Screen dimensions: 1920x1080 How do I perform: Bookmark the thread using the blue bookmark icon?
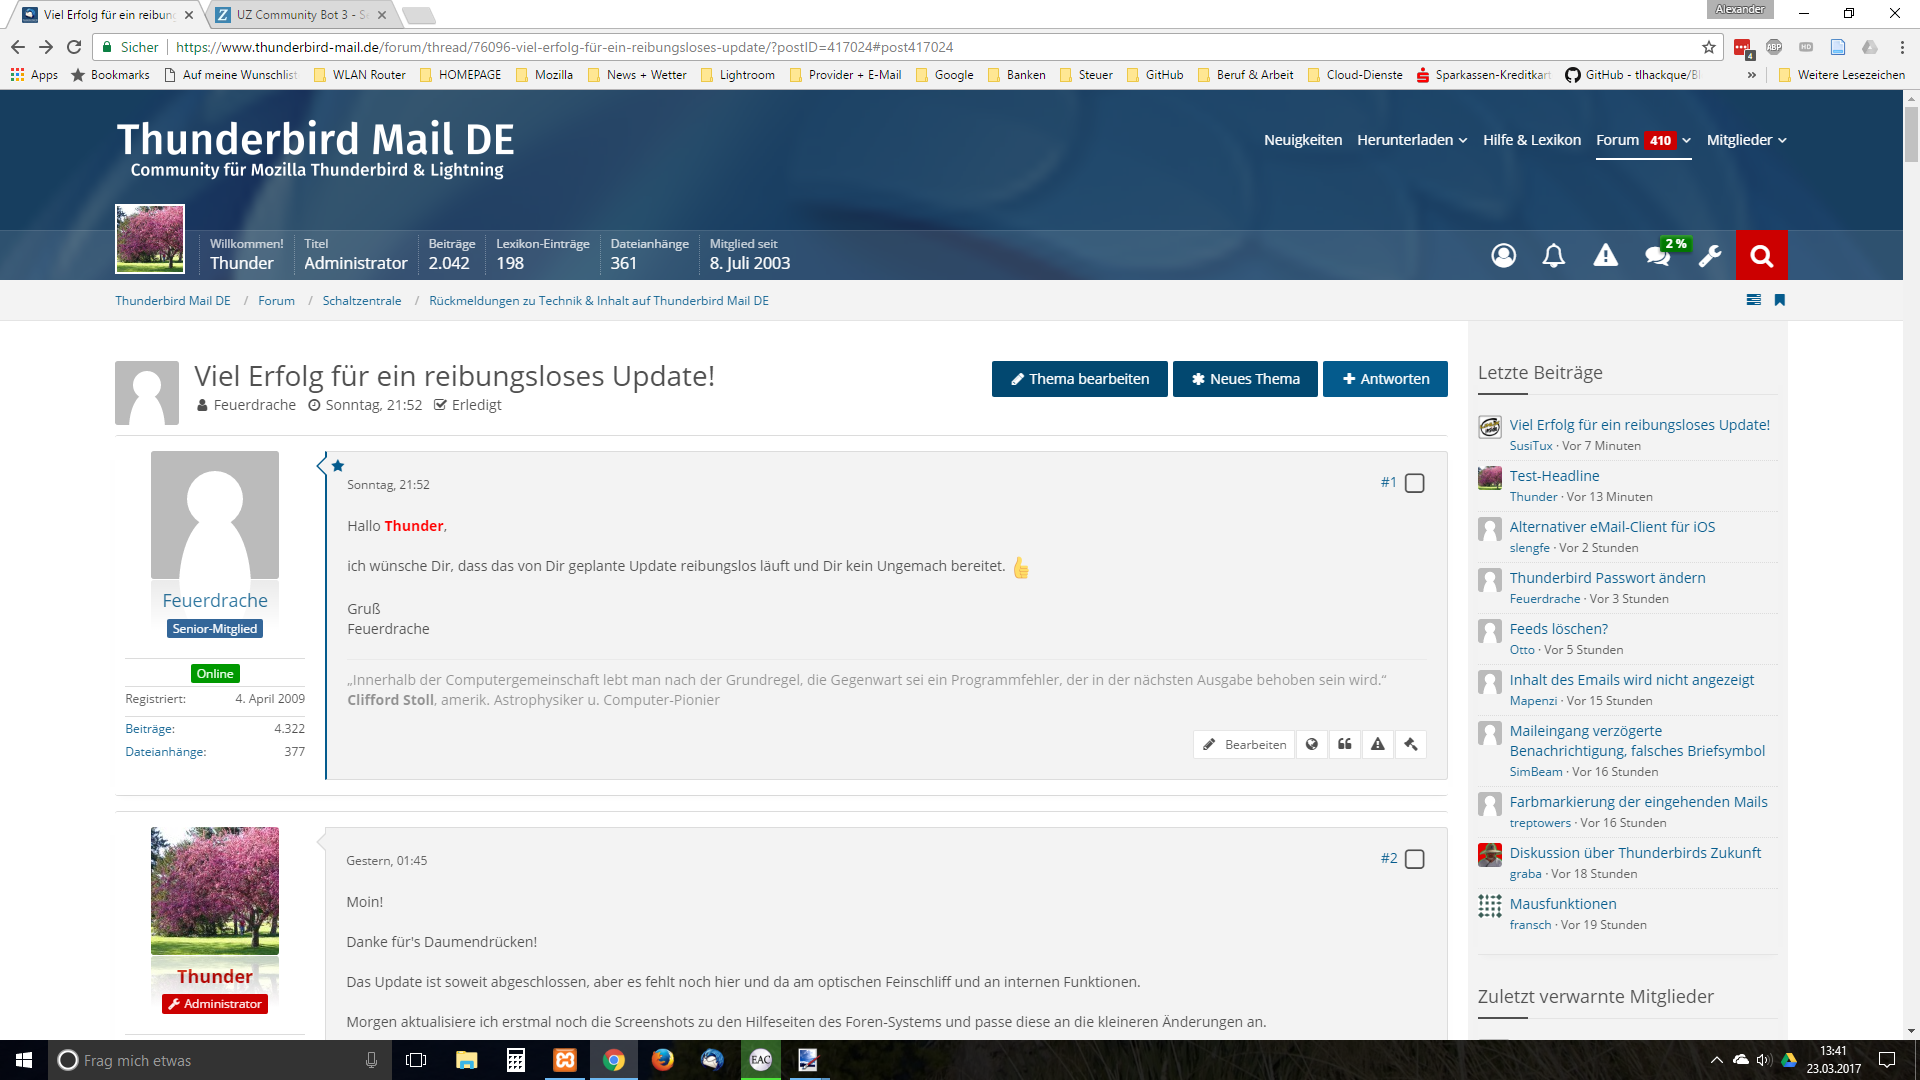(x=1780, y=300)
